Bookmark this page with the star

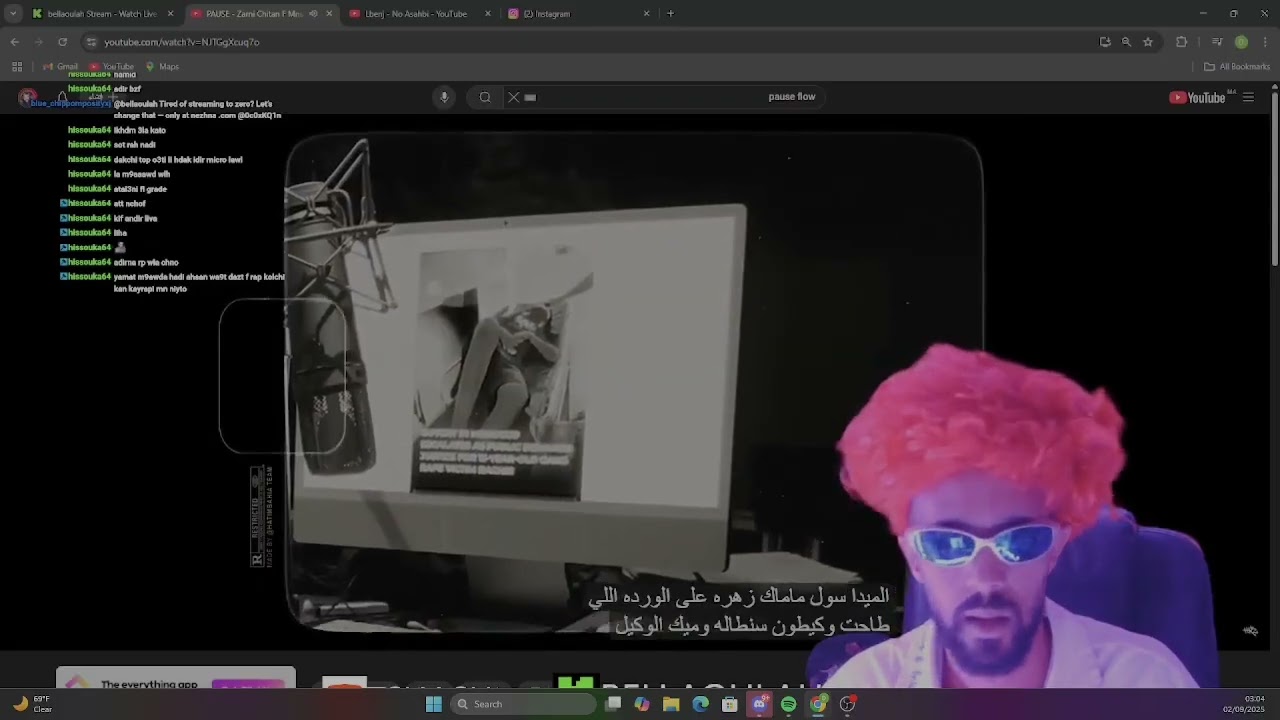[1148, 42]
